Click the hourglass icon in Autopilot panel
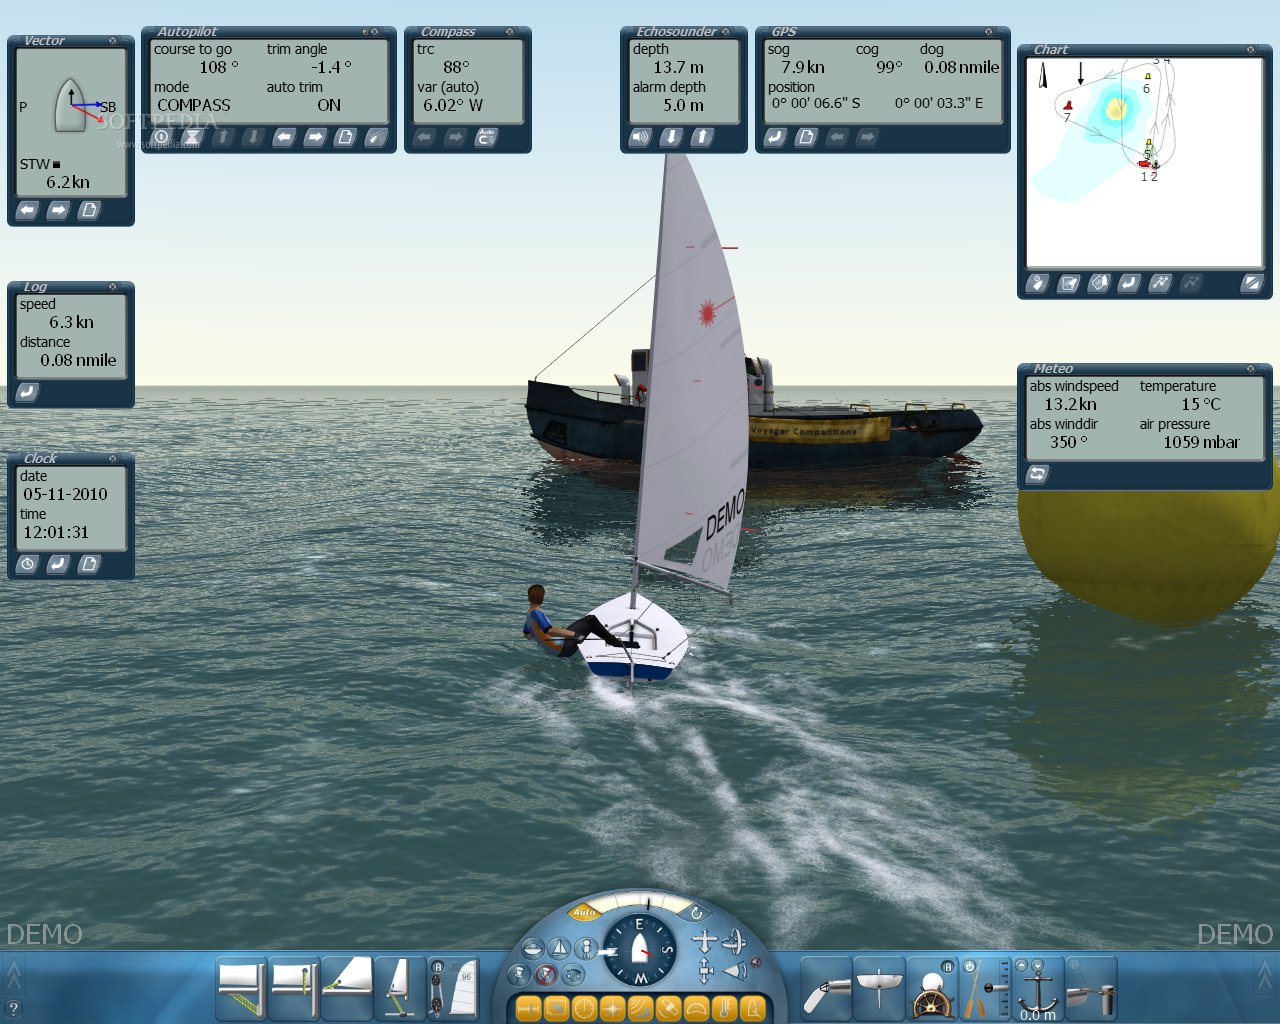The height and width of the screenshot is (1024, 1280). click(x=192, y=137)
